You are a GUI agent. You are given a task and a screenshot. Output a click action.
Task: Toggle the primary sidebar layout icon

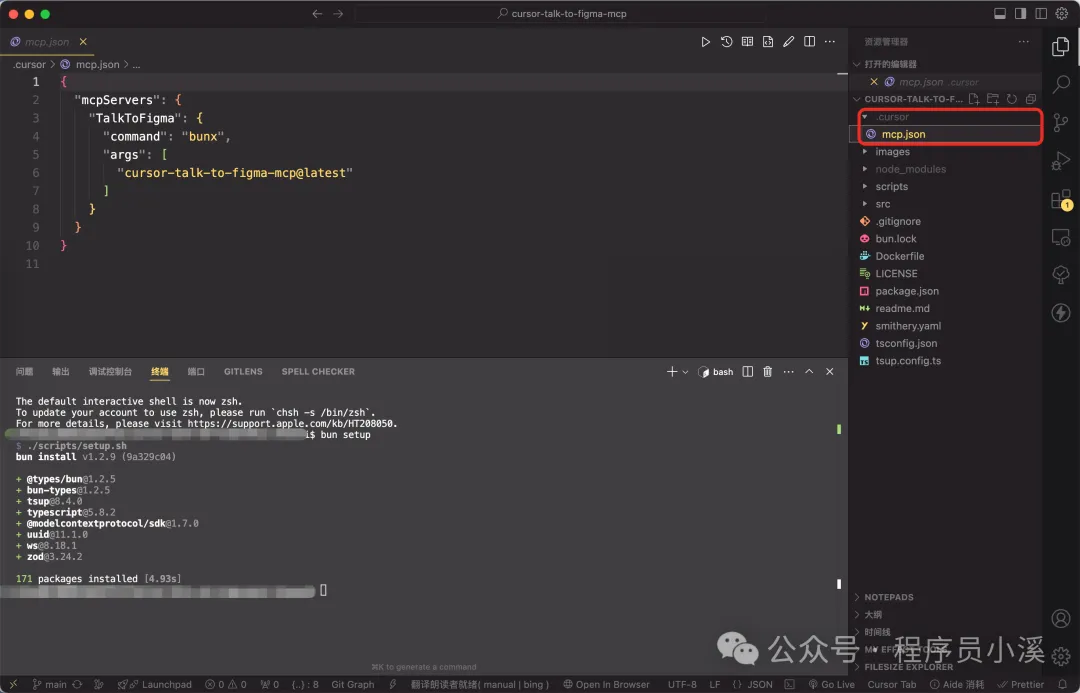click(x=1020, y=13)
